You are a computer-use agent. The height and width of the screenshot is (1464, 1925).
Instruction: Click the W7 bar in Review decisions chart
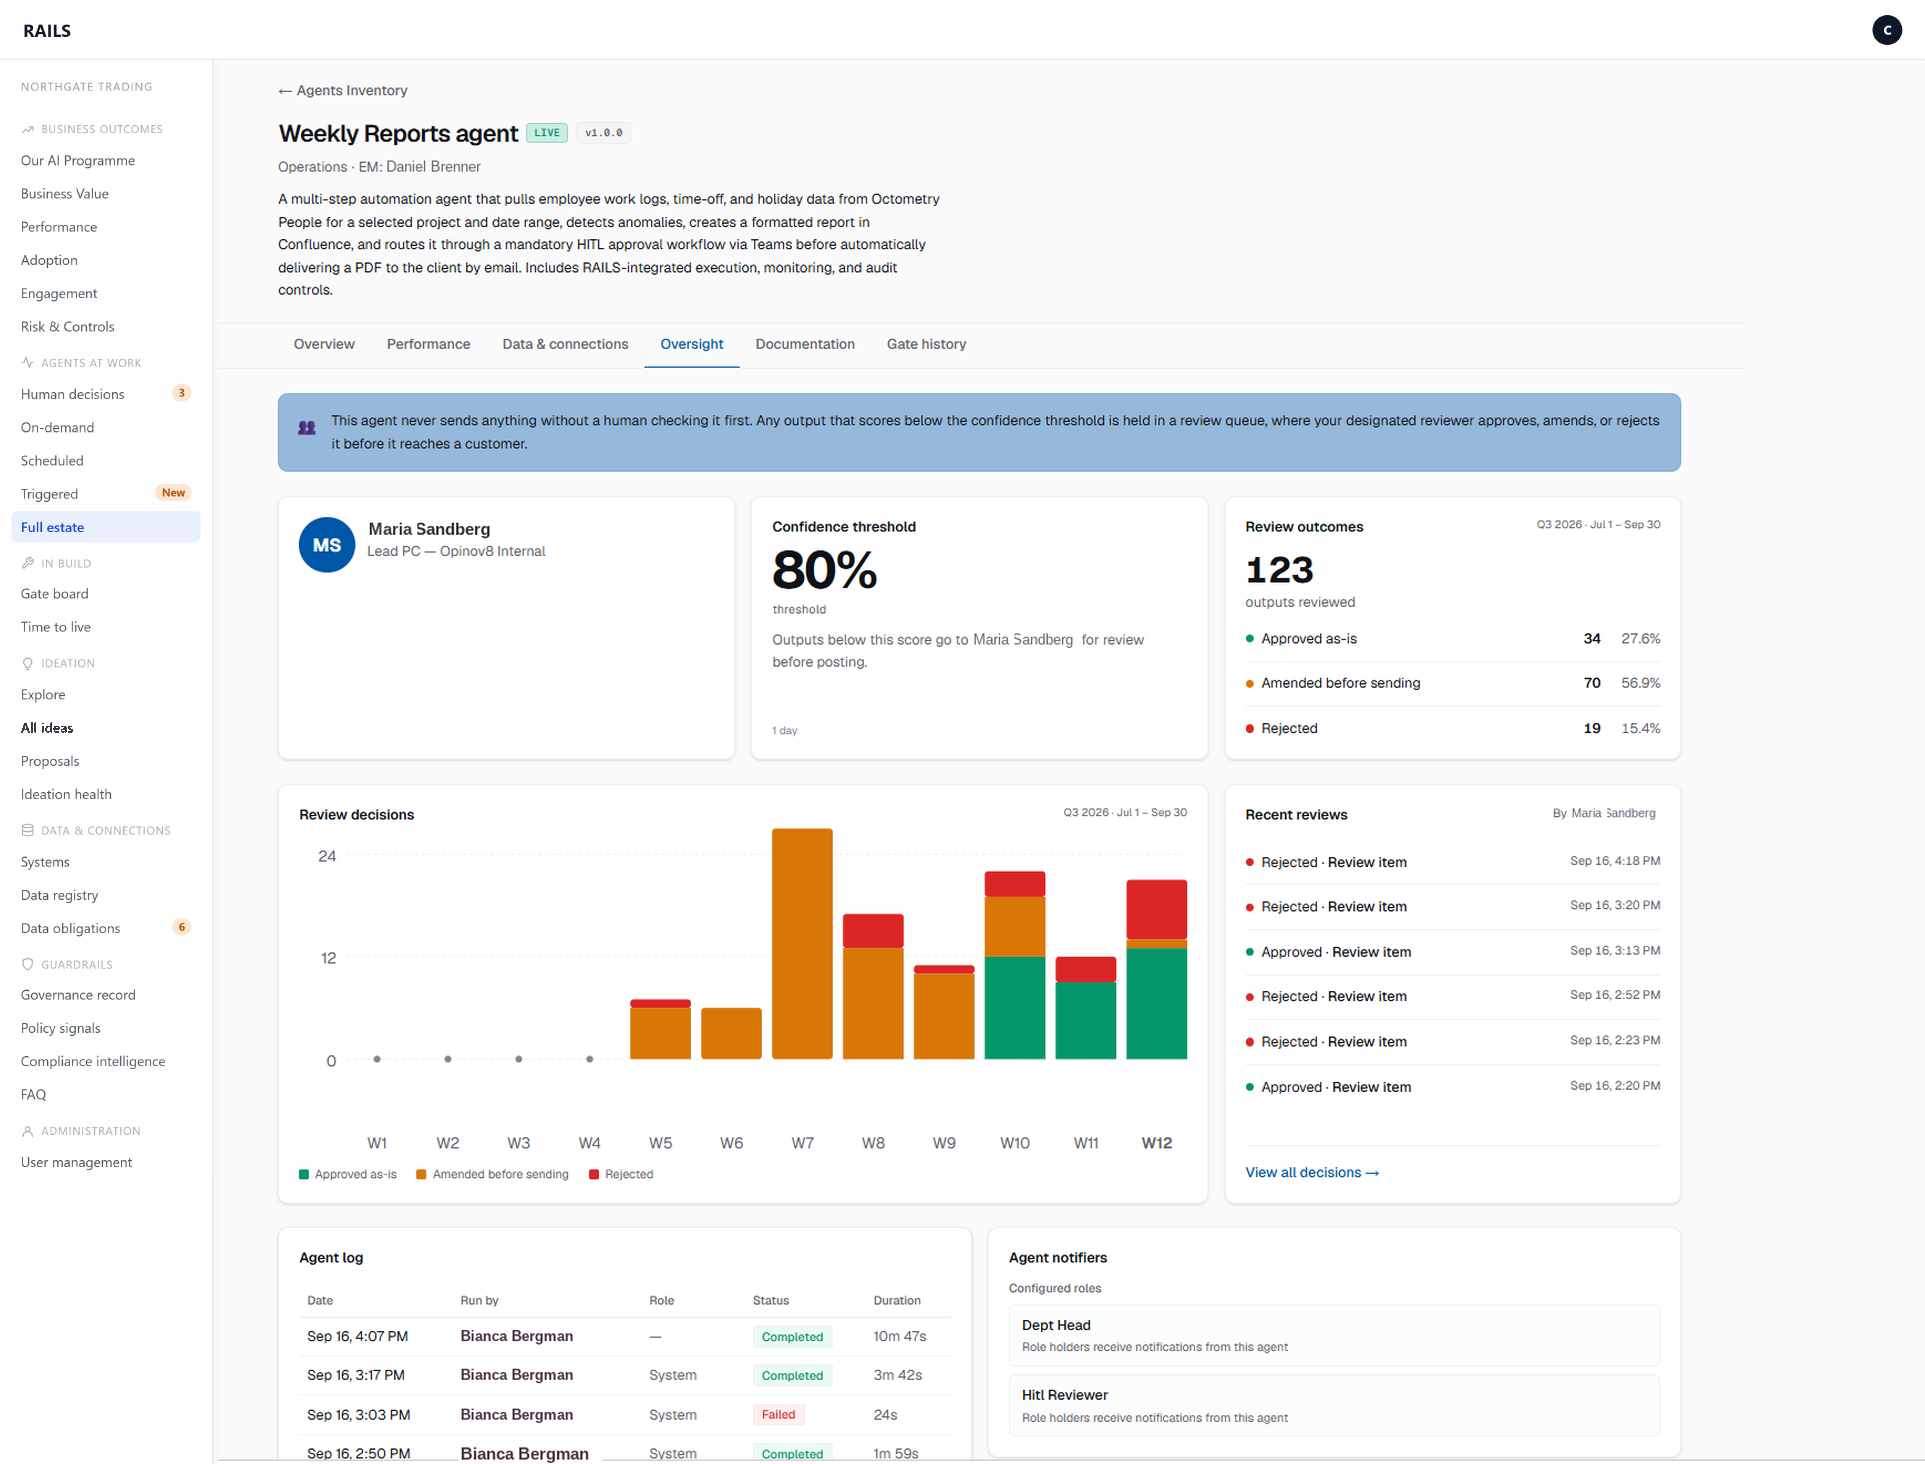pyautogui.click(x=802, y=943)
